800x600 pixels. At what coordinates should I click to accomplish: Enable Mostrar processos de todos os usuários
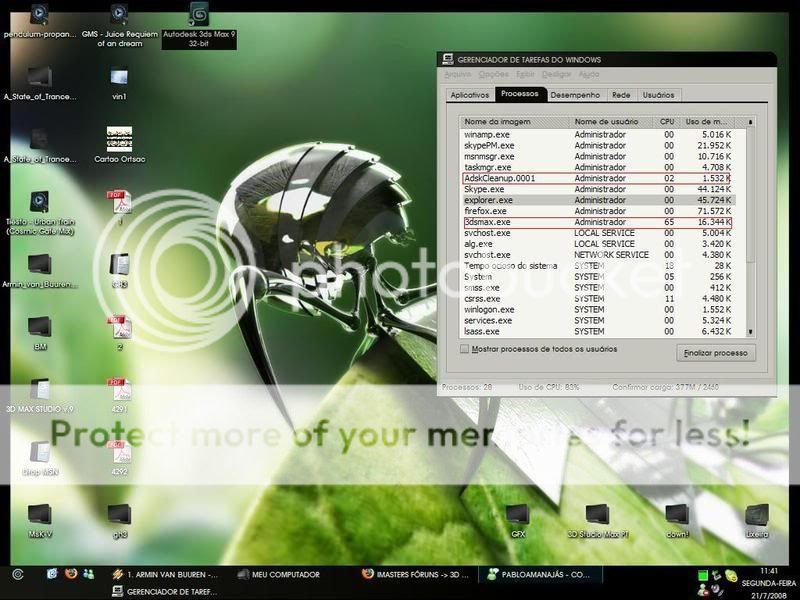pyautogui.click(x=464, y=349)
